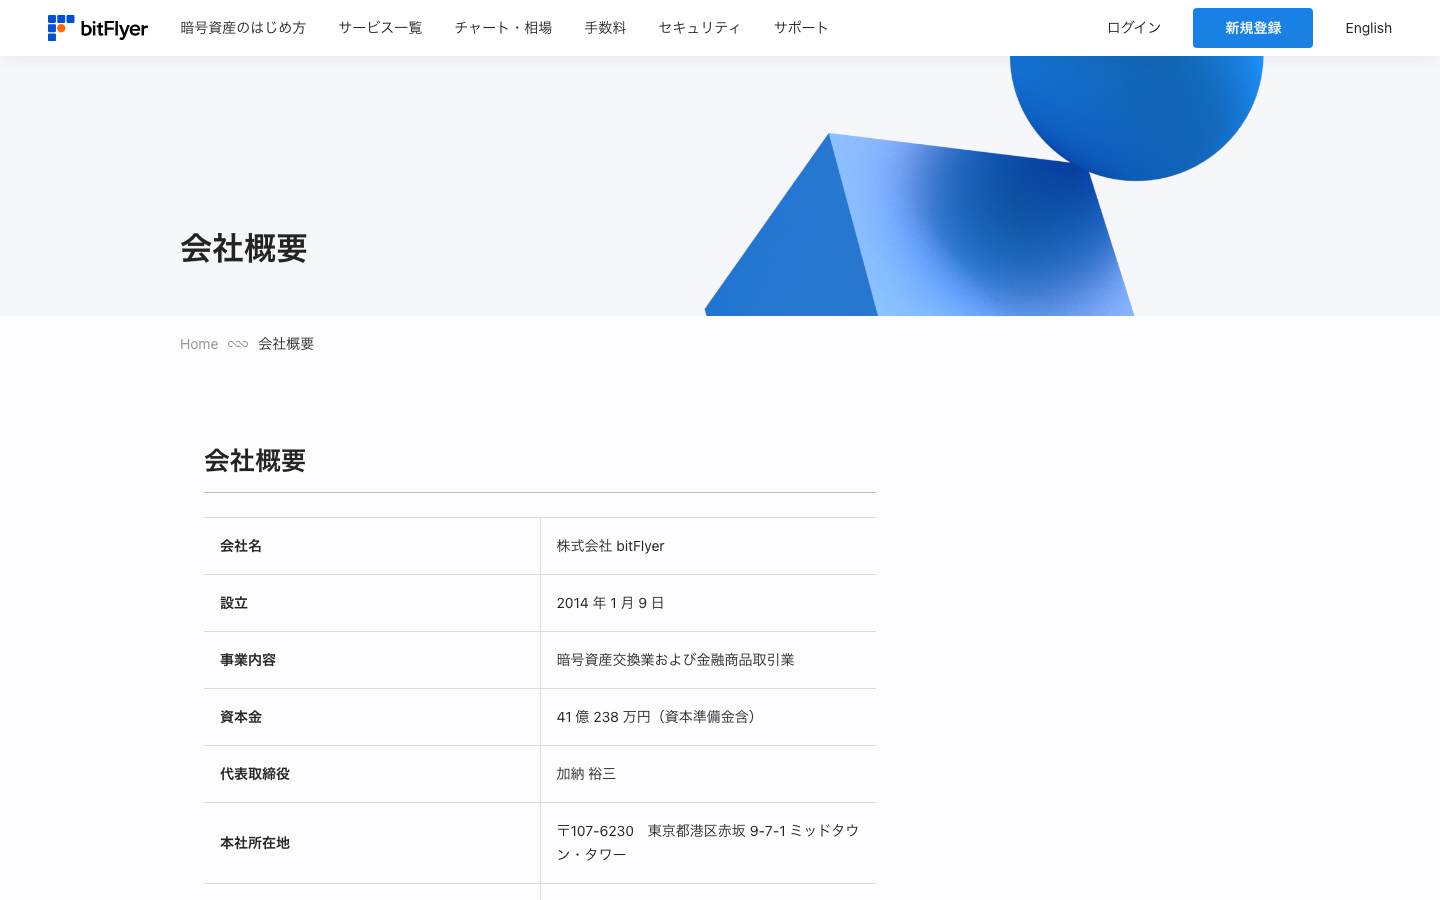Open the サービス一覧 menu
This screenshot has width=1440, height=900.
pyautogui.click(x=380, y=28)
